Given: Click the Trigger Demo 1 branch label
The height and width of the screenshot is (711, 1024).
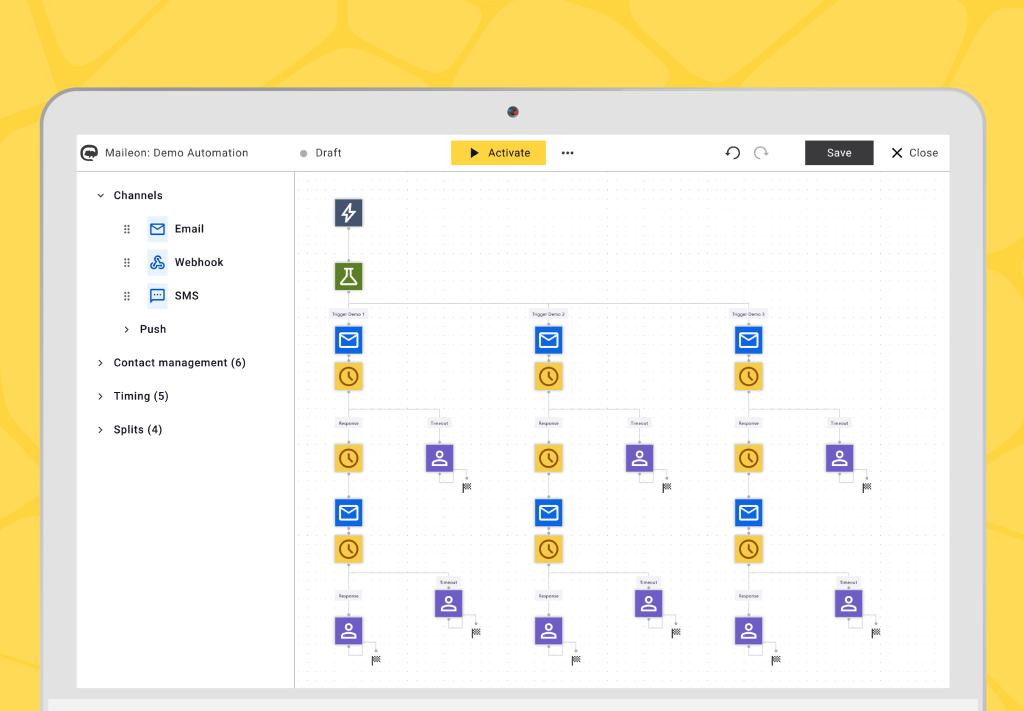Looking at the screenshot, I should click(x=348, y=314).
